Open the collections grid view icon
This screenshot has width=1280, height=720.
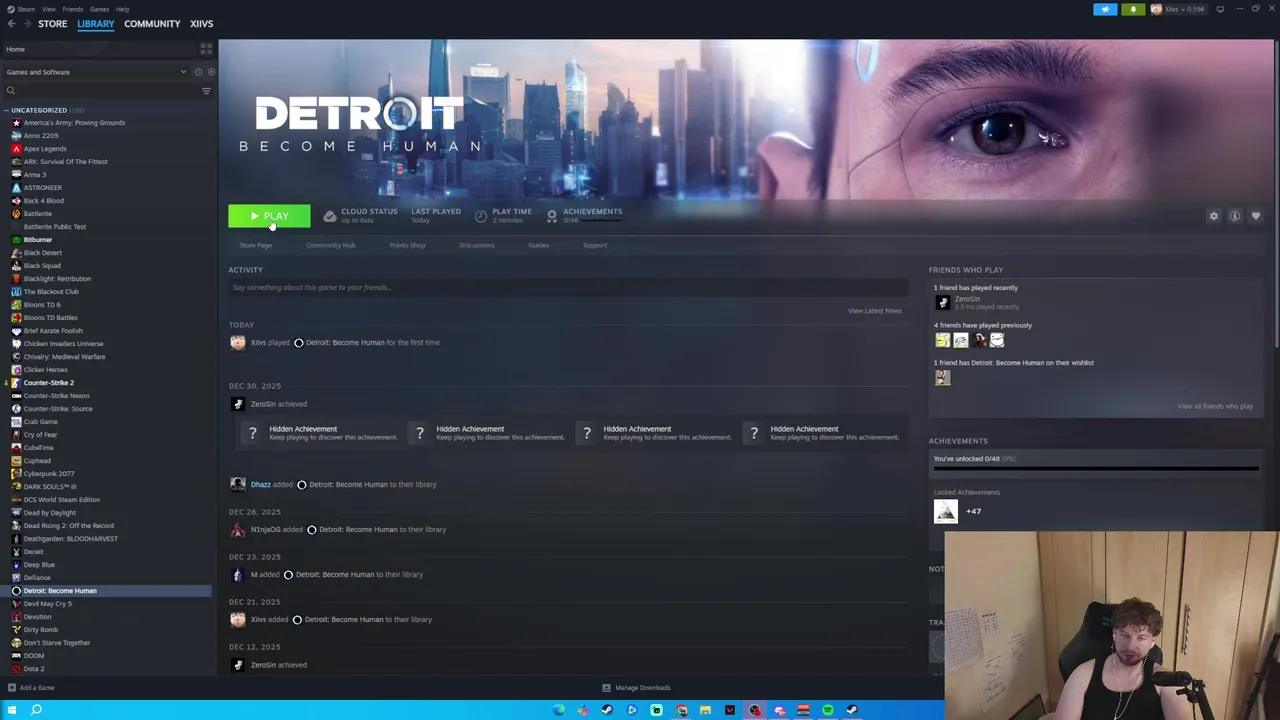click(x=206, y=49)
